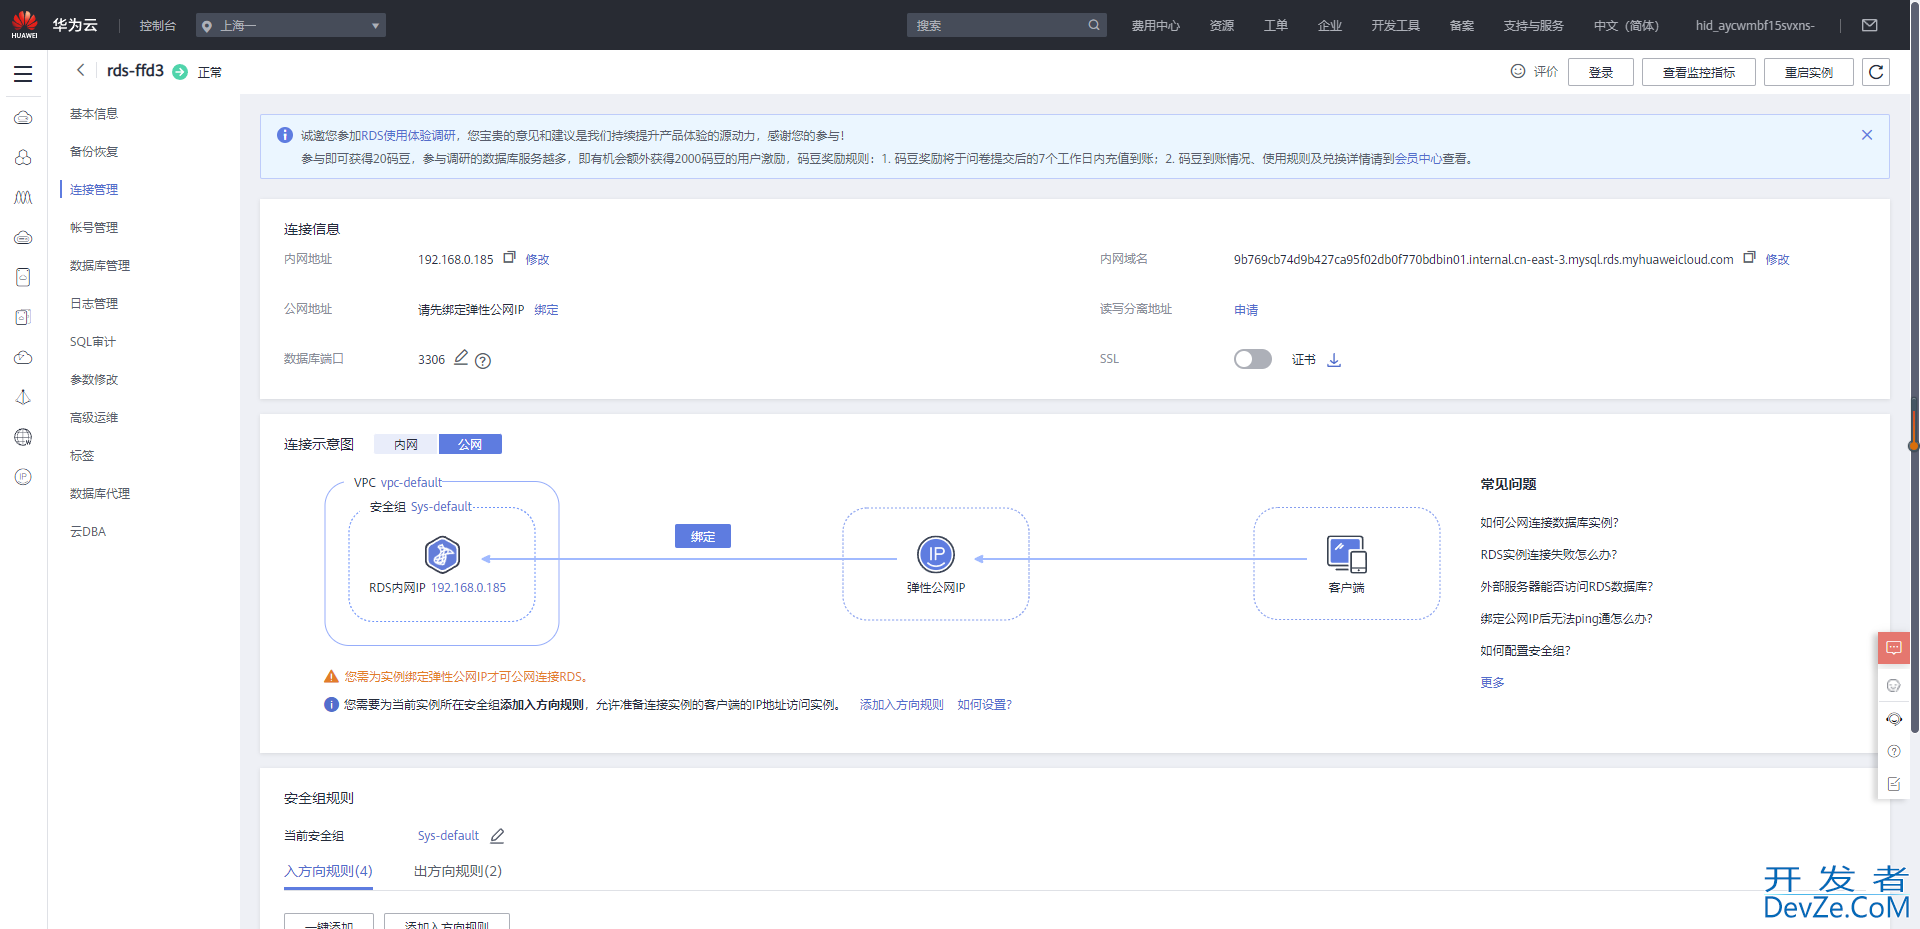Switch to 出方向规则(2) tab
This screenshot has height=929, width=1920.
pyautogui.click(x=458, y=871)
